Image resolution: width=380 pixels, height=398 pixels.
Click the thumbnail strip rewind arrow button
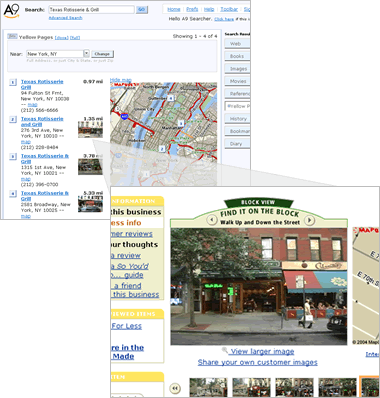click(175, 388)
